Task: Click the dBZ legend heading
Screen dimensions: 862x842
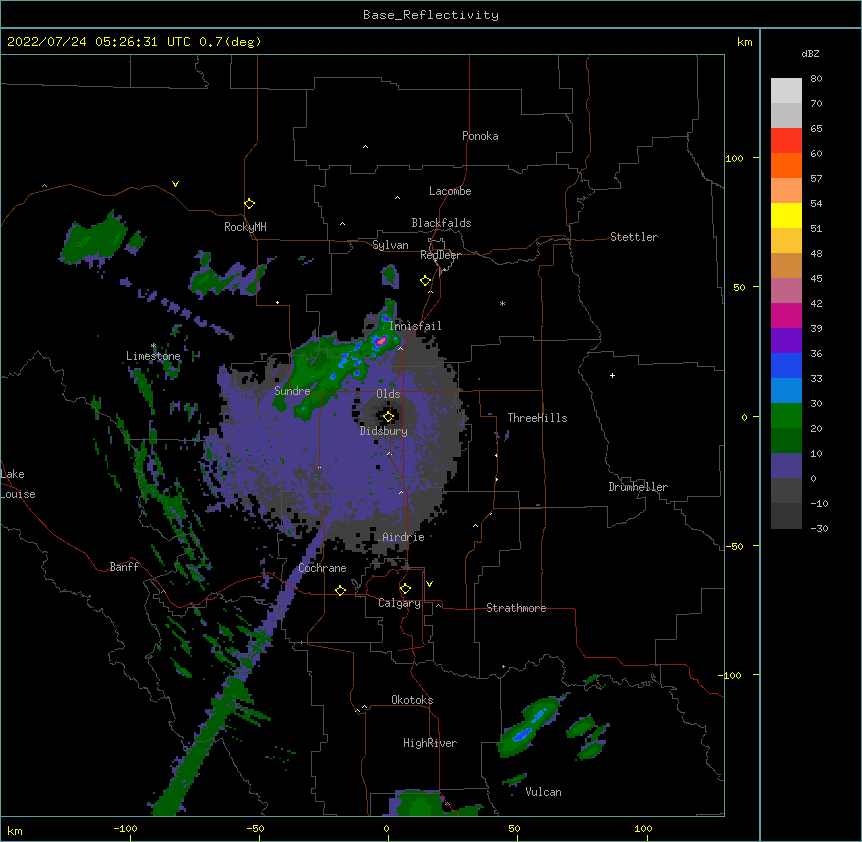Action: click(x=810, y=54)
